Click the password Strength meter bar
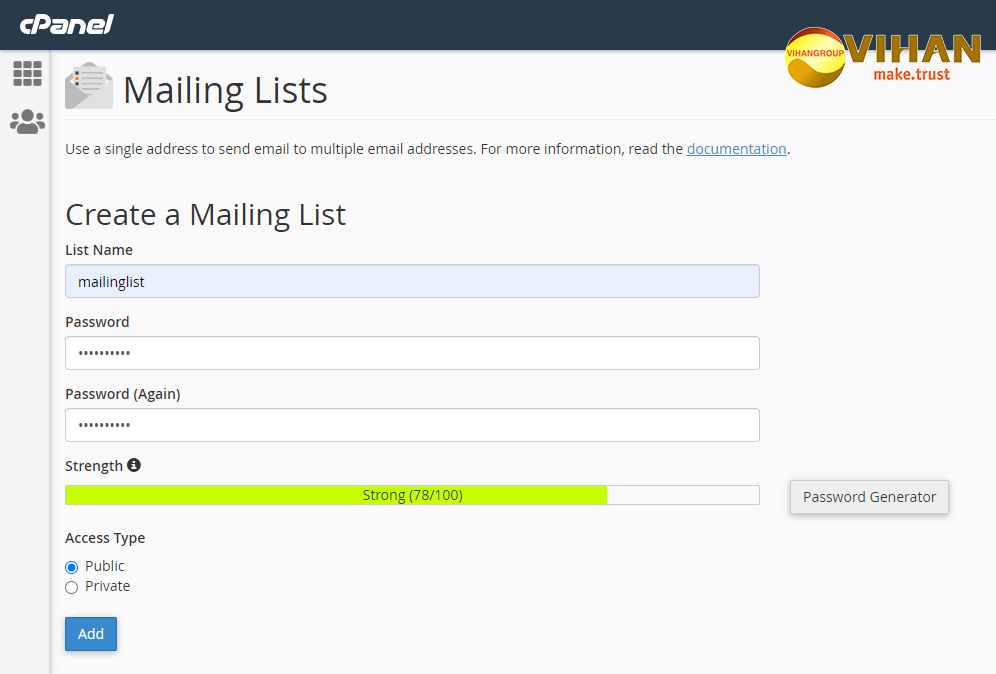This screenshot has height=674, width=996. coord(412,495)
